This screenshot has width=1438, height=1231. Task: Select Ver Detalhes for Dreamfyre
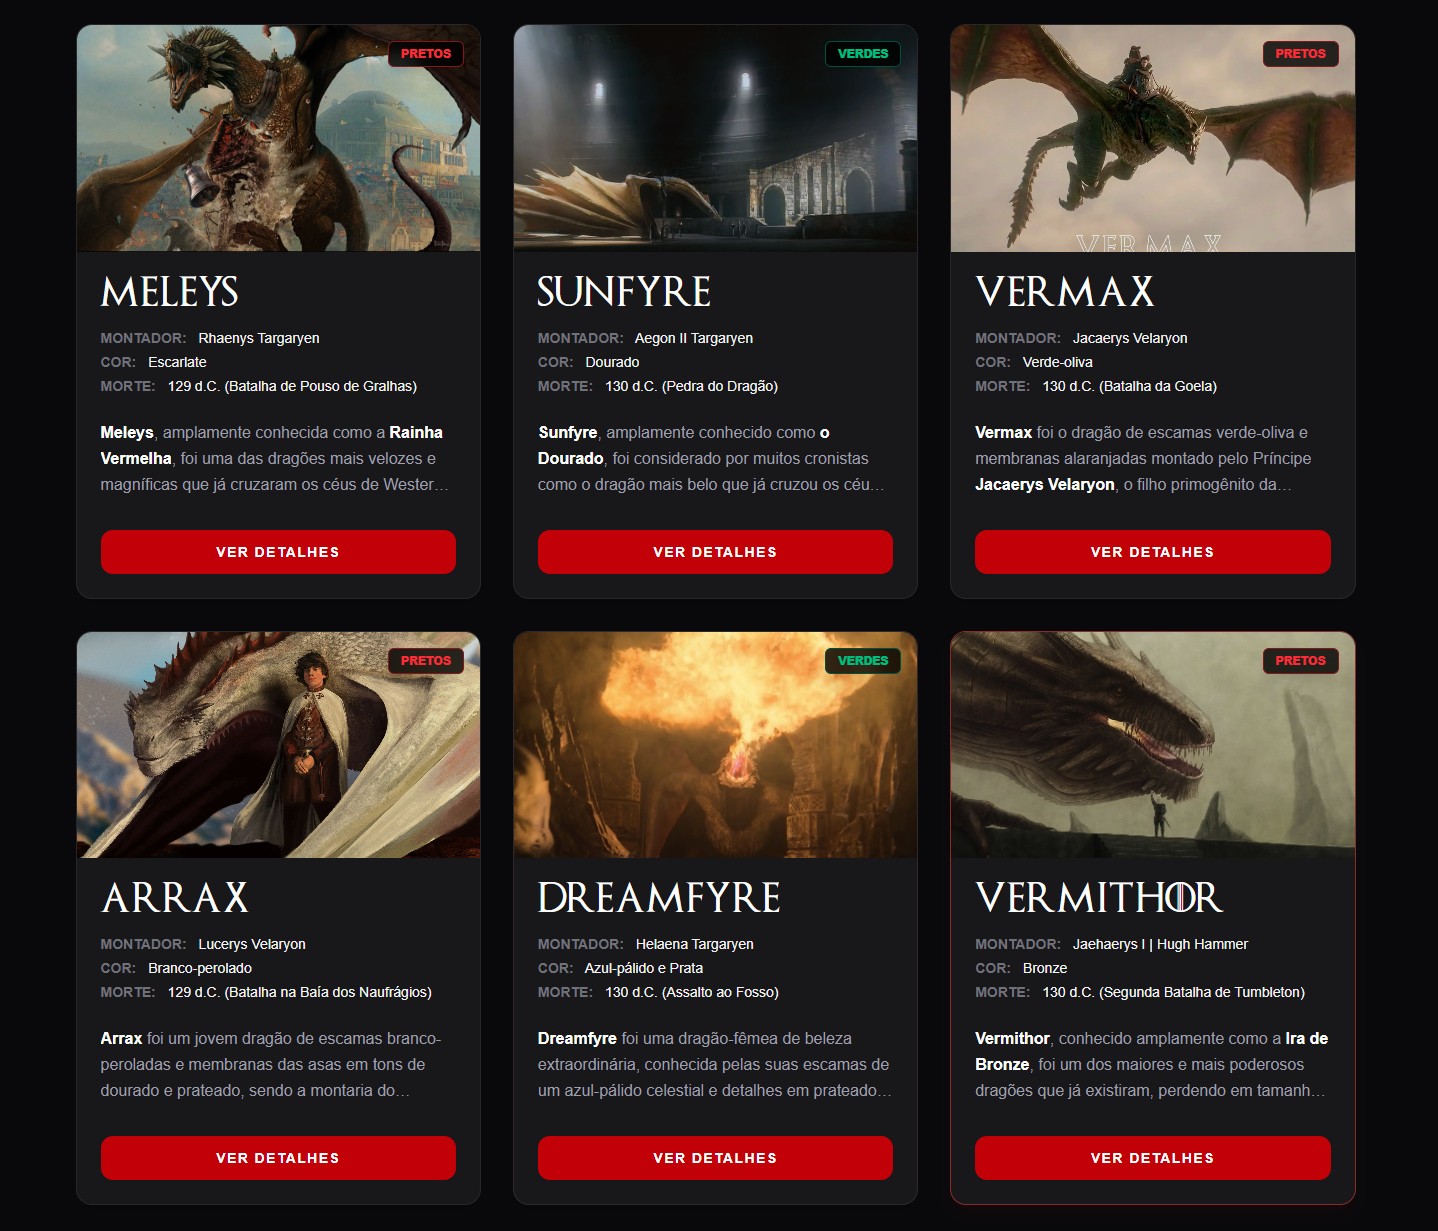click(x=715, y=1158)
